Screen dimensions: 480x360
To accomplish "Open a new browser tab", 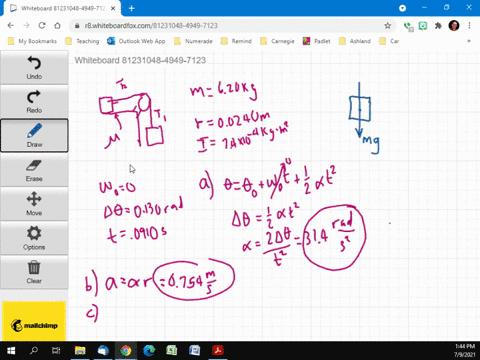I will click(x=131, y=8).
